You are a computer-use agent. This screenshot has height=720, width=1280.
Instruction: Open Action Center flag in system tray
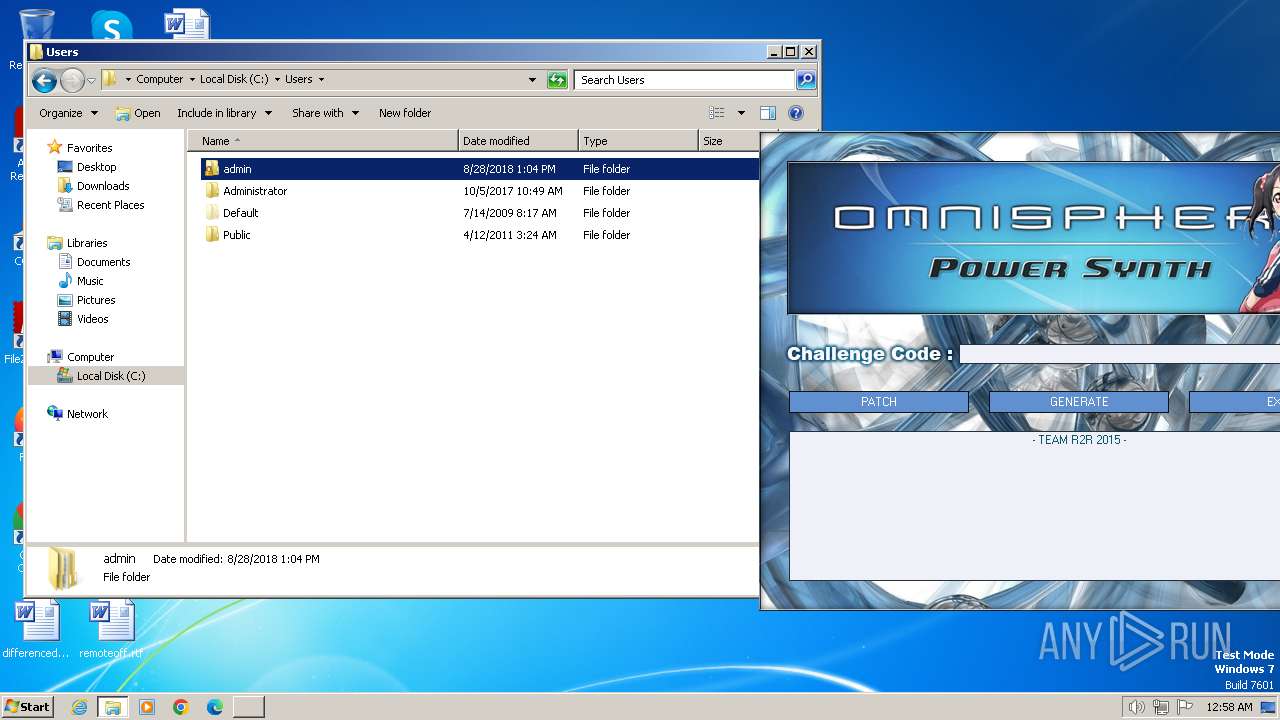pyautogui.click(x=1185, y=707)
